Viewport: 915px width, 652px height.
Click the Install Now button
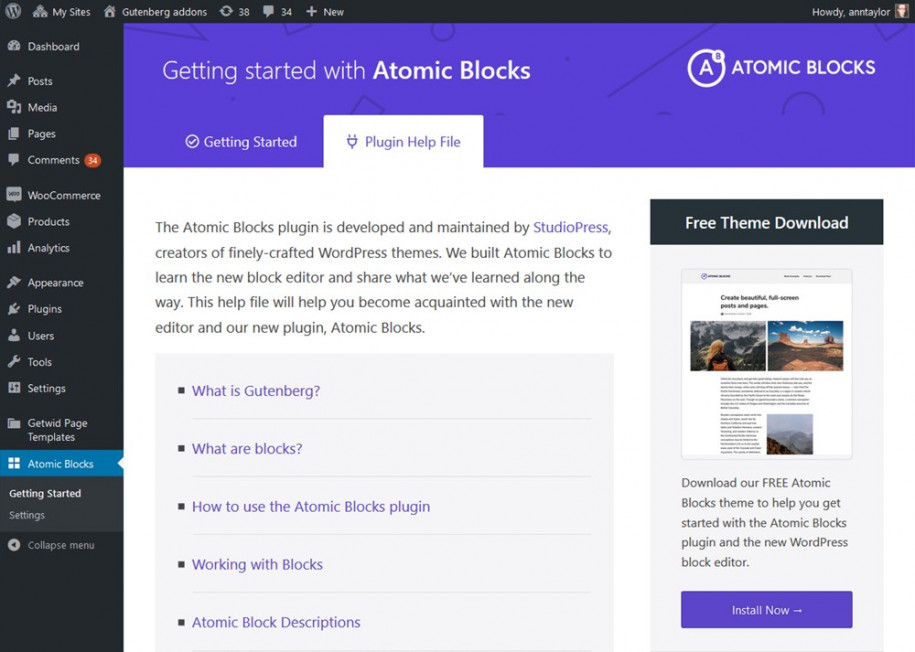click(766, 609)
